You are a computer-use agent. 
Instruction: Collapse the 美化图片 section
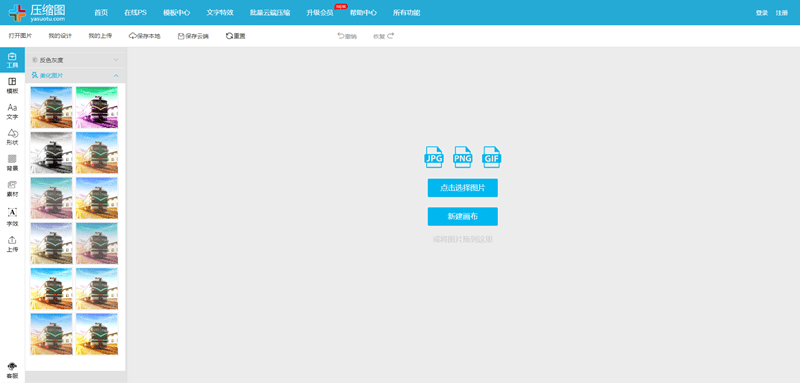coord(76,75)
